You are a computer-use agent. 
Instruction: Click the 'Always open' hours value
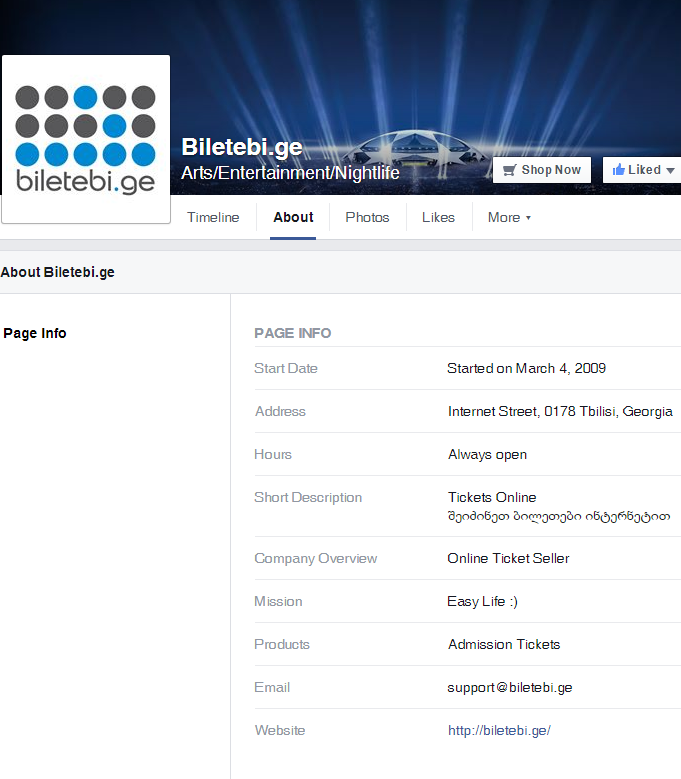[x=487, y=455]
